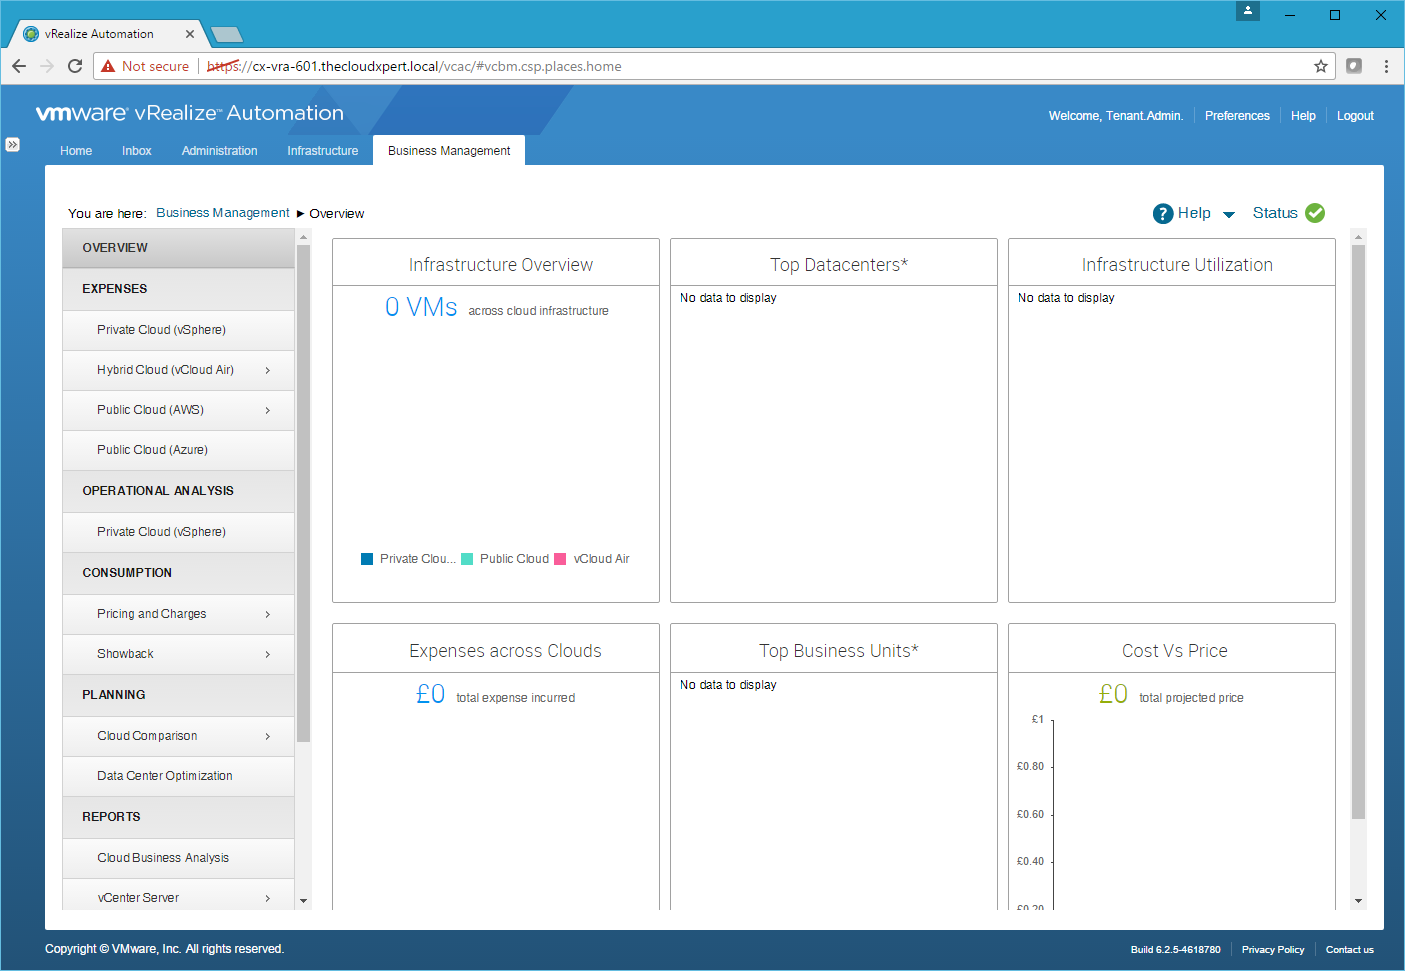
Task: Open Chrome's three-dot menu
Action: [x=1386, y=66]
